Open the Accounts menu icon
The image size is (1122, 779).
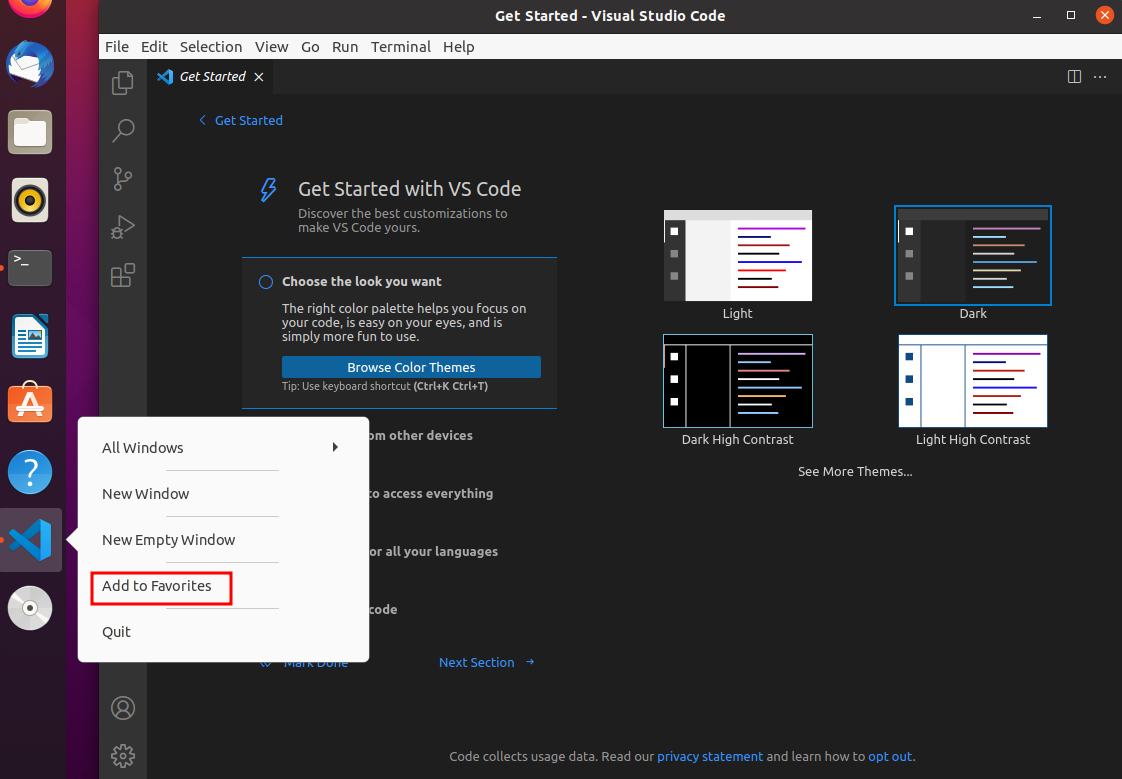tap(122, 707)
